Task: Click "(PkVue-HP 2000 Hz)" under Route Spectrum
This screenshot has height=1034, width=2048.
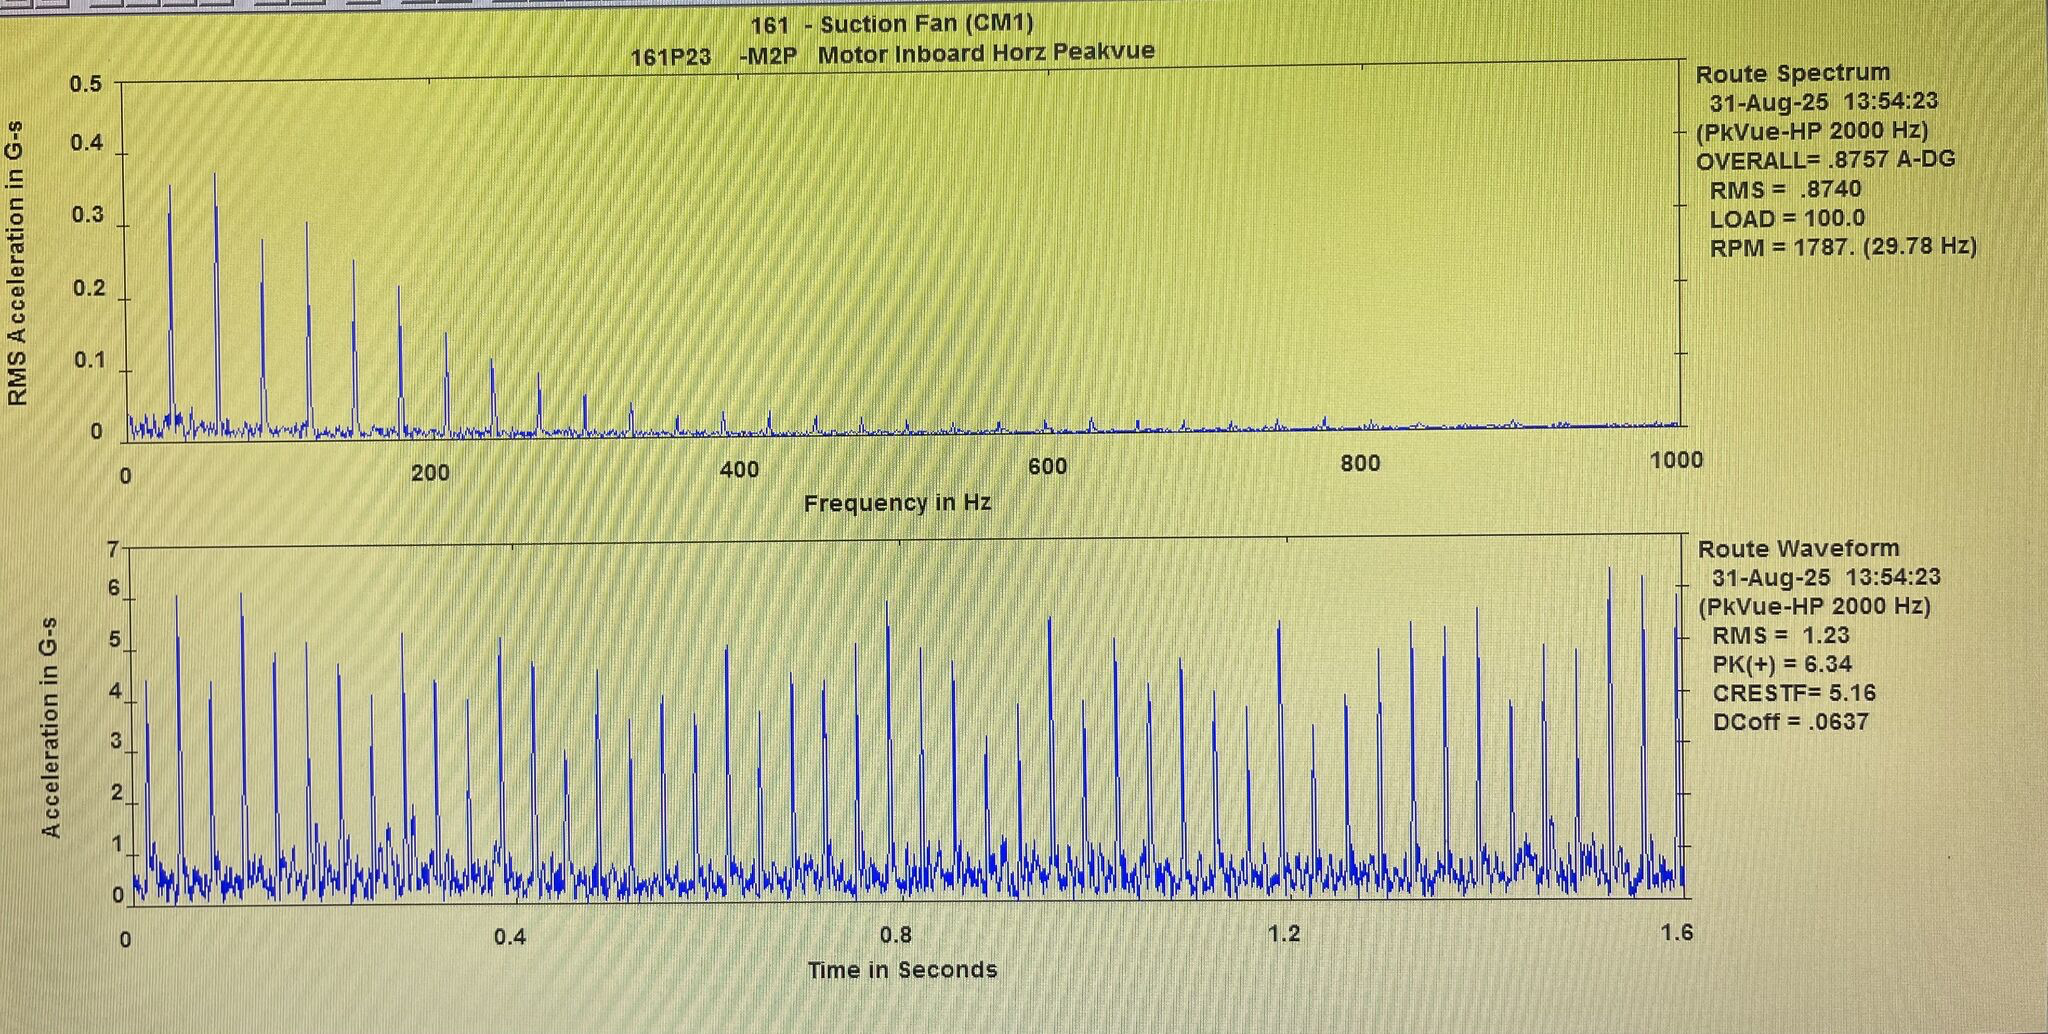Action: (x=1812, y=131)
